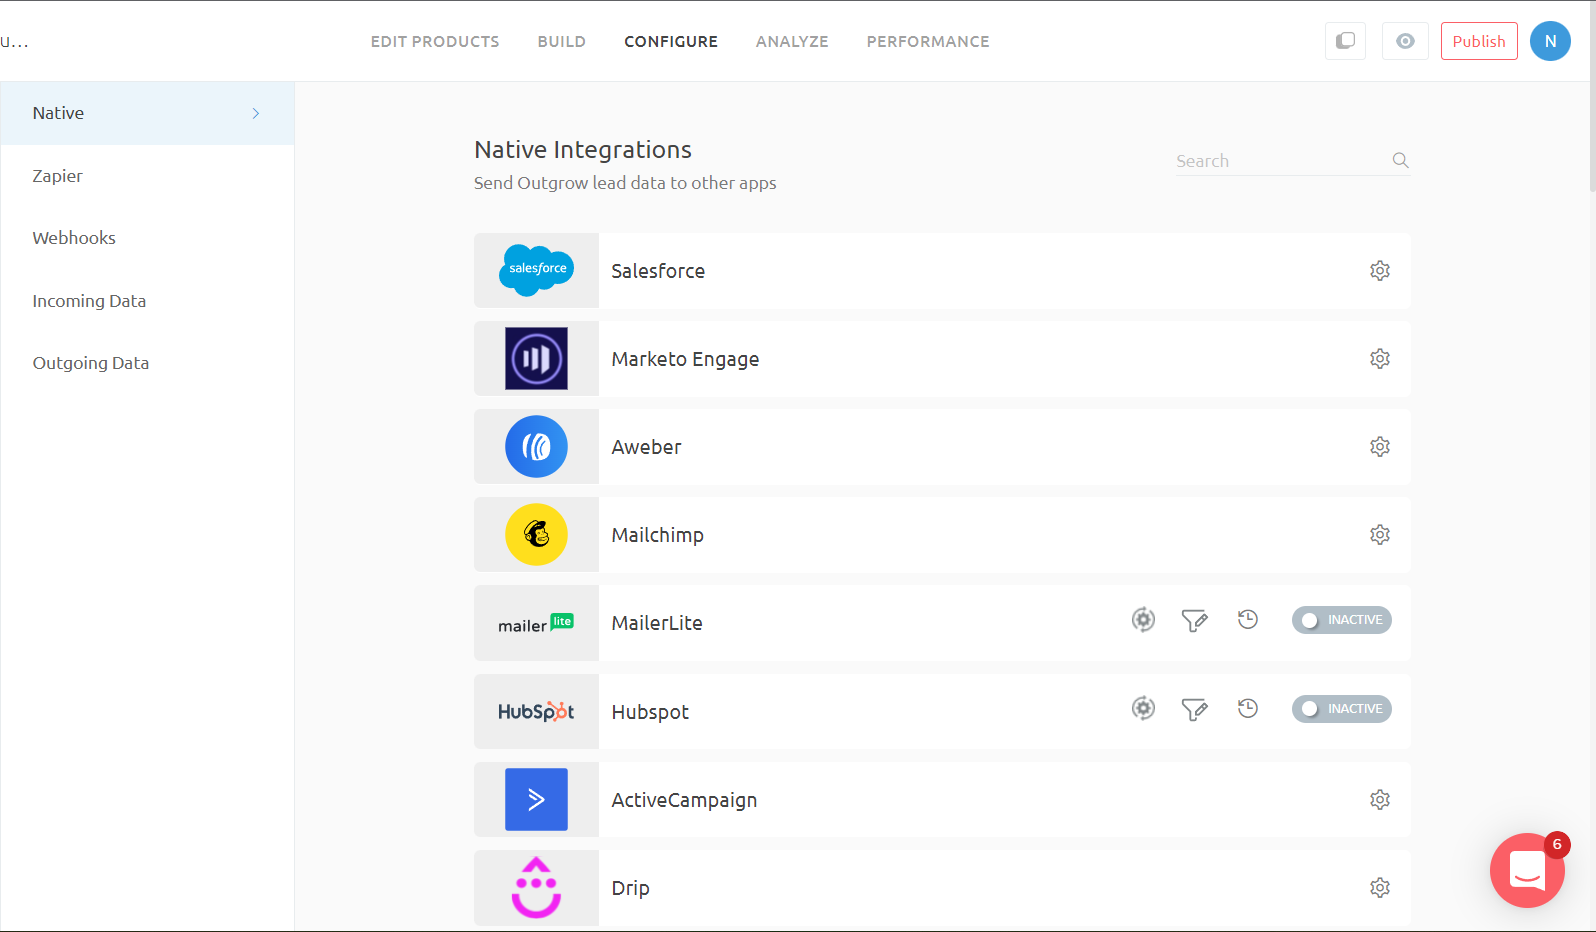The height and width of the screenshot is (932, 1596).
Task: Click the Hubspot integration name
Action: tap(650, 713)
